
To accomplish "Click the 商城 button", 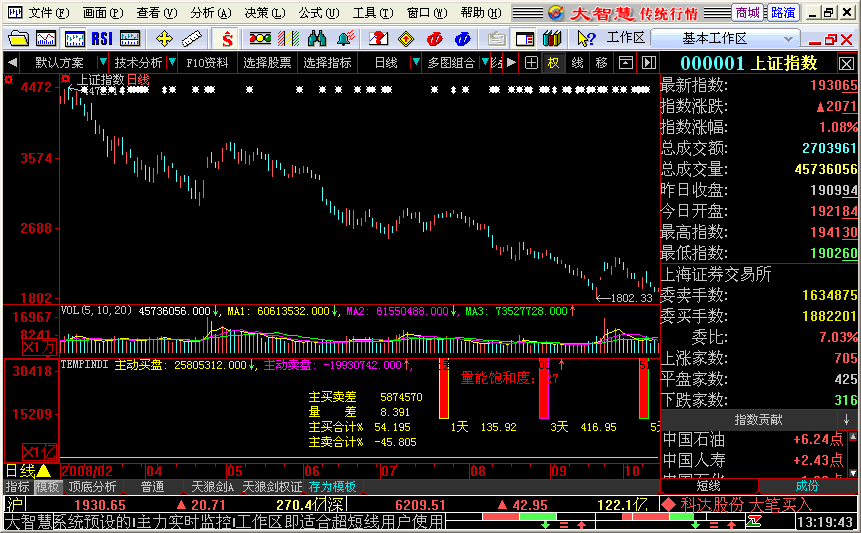I will [x=748, y=12].
